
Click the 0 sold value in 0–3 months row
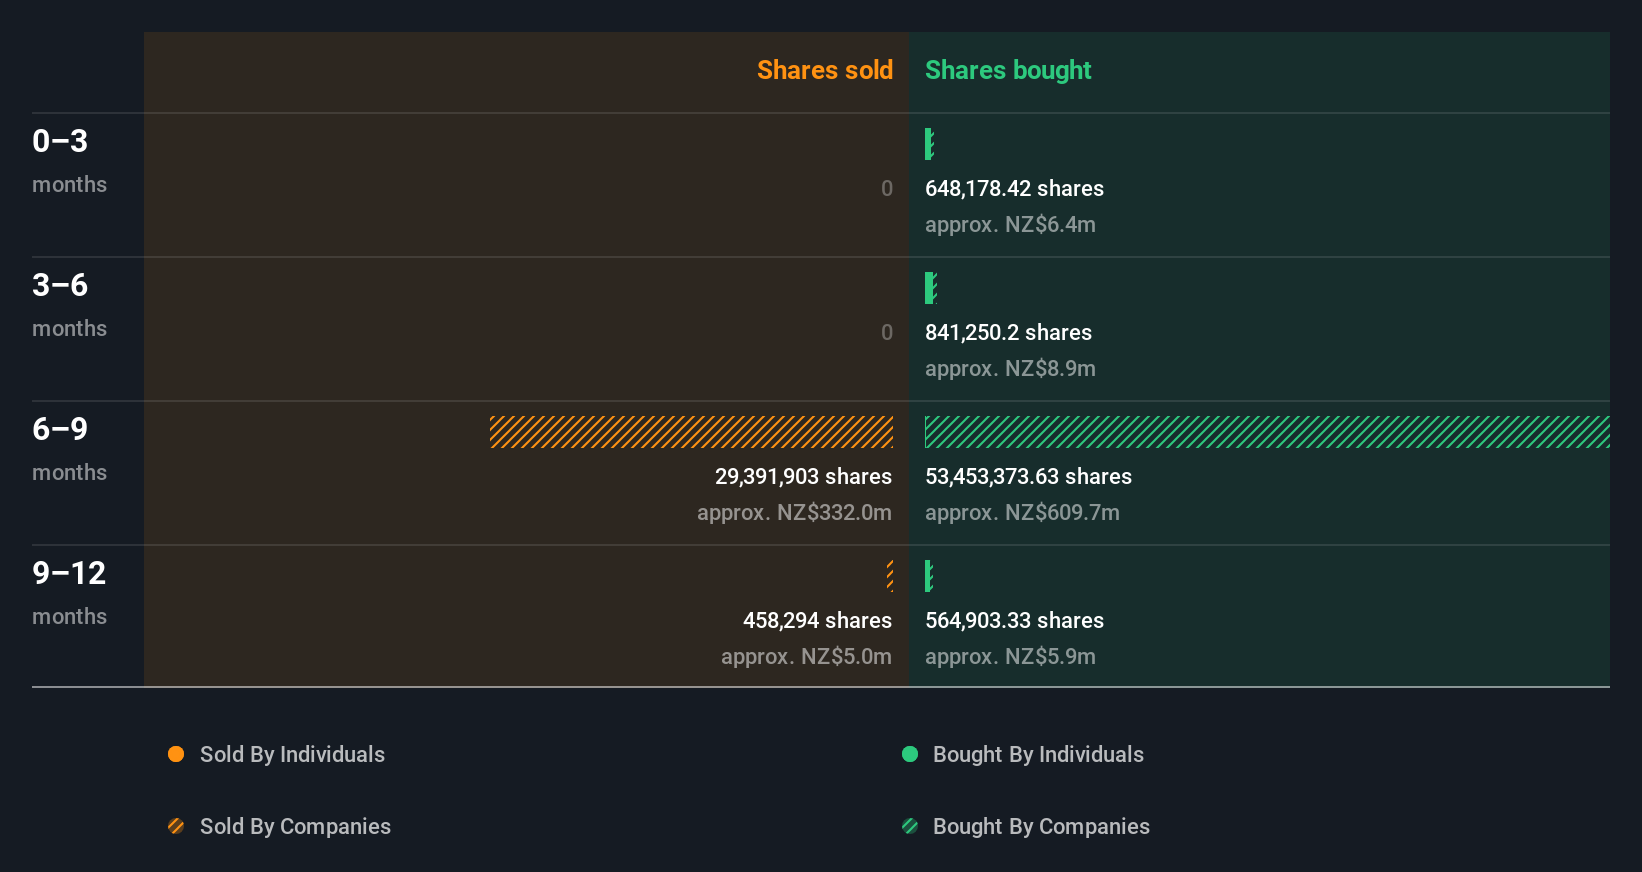coord(887,189)
